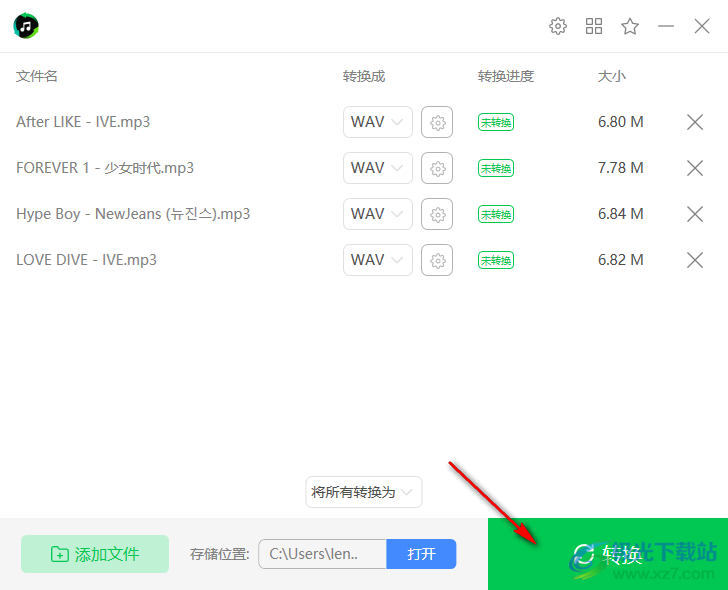The height and width of the screenshot is (590, 728).
Task: Open the settings gear in title bar
Action: [x=558, y=26]
